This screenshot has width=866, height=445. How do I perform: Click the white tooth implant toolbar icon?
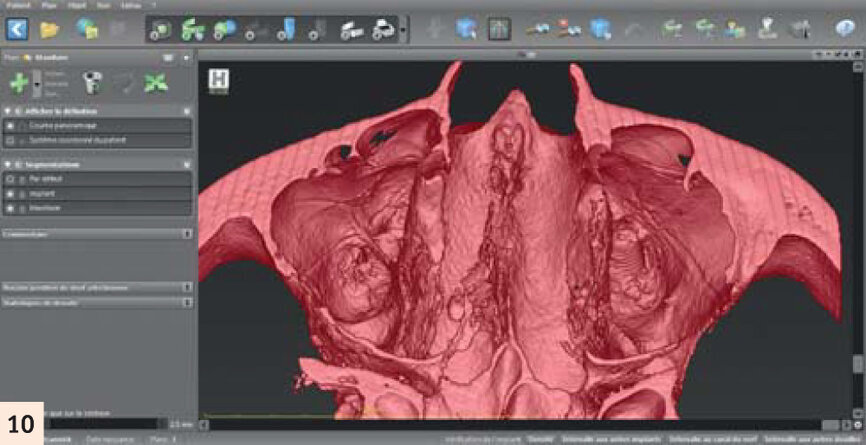pyautogui.click(x=767, y=29)
